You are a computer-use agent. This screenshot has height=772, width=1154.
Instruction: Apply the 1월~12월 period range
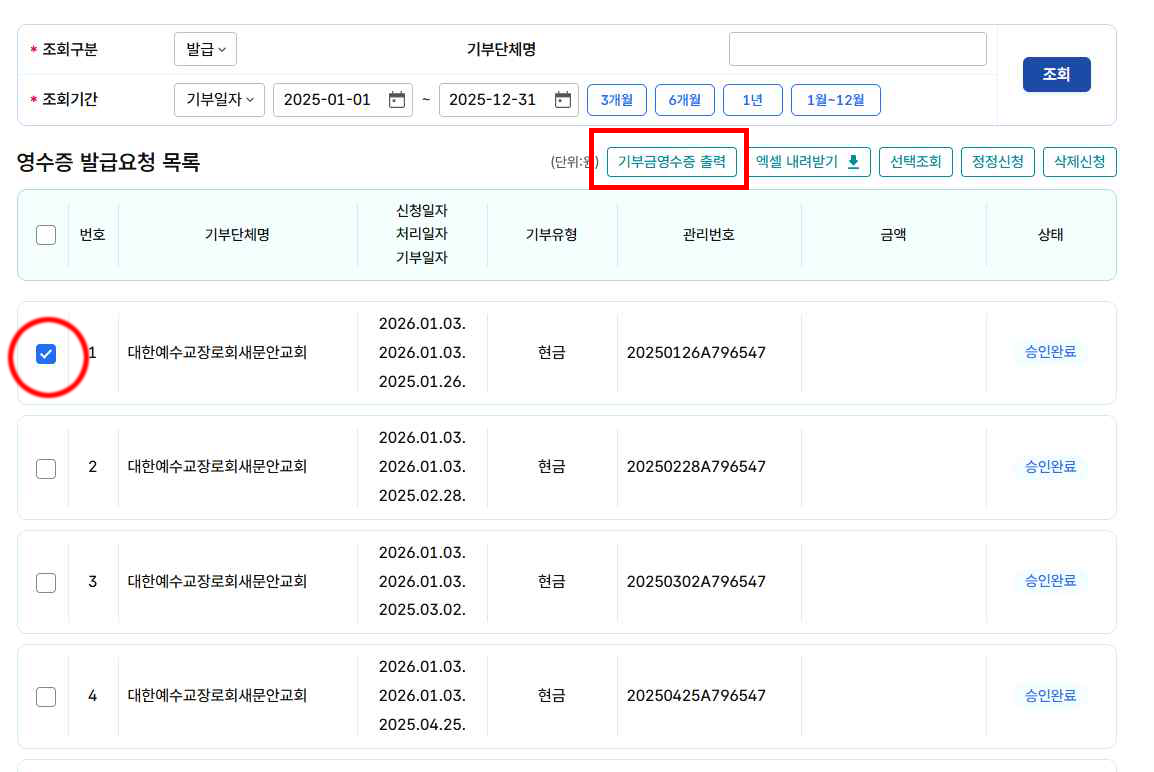[835, 100]
